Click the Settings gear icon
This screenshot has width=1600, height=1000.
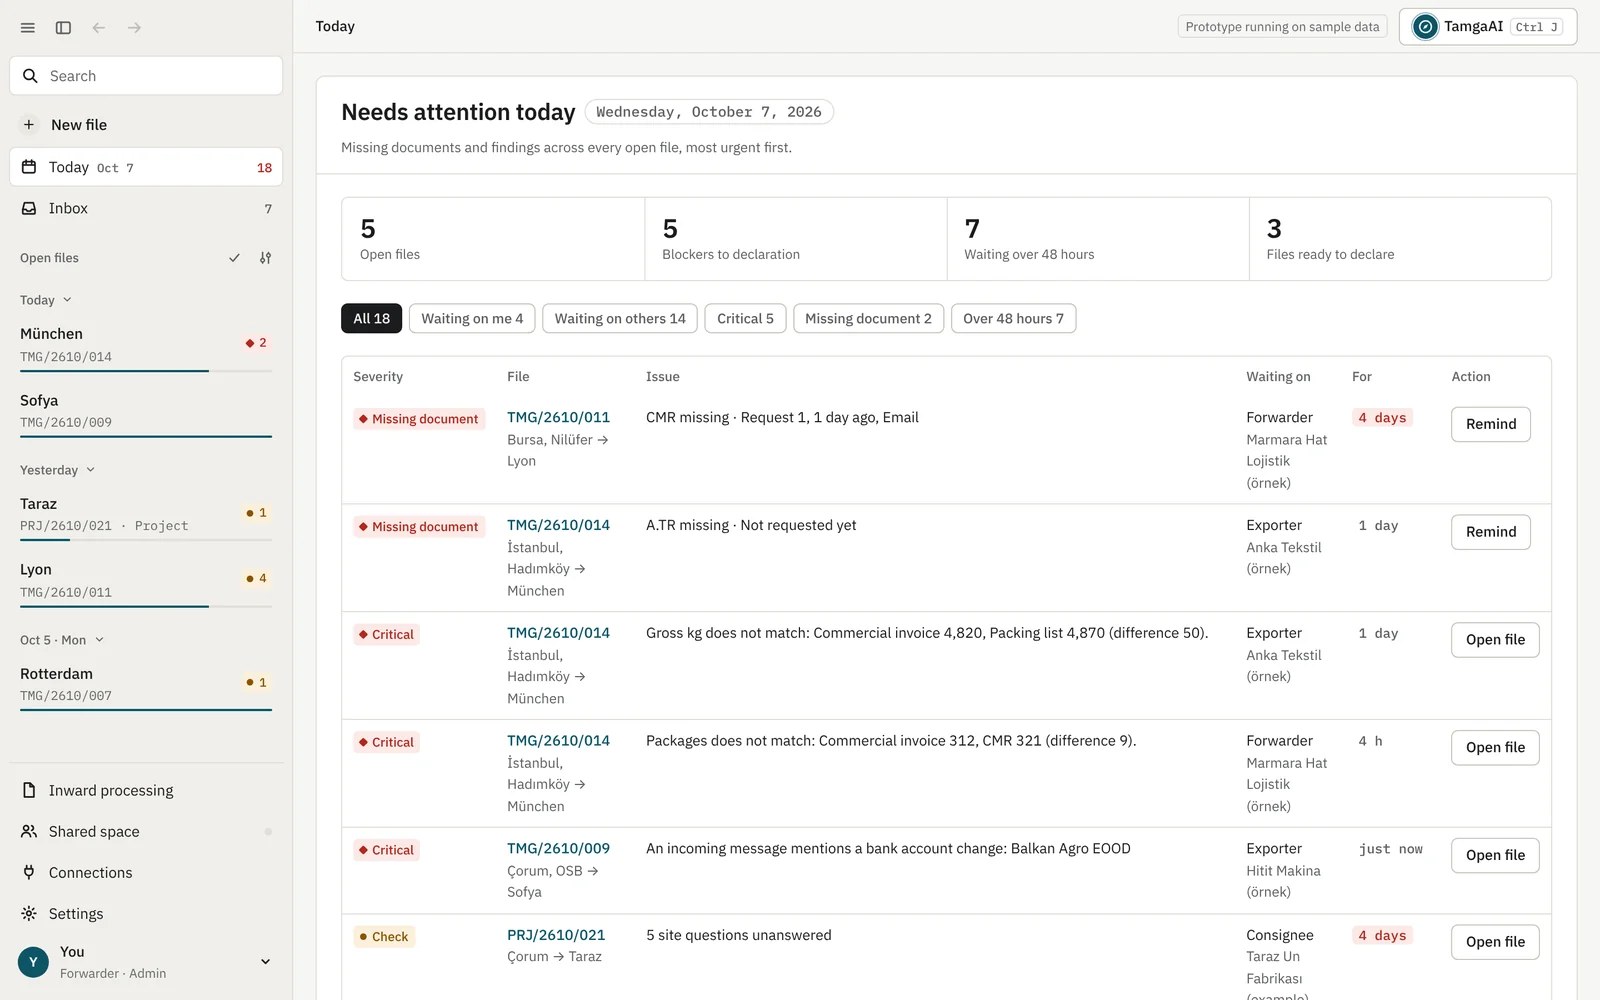click(29, 913)
